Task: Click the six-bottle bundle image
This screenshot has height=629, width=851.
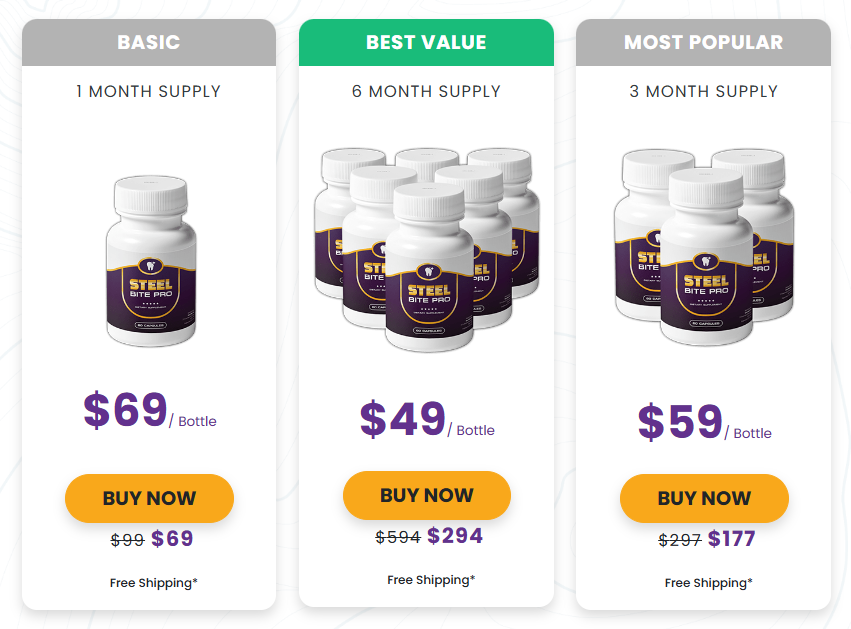Action: click(x=427, y=248)
